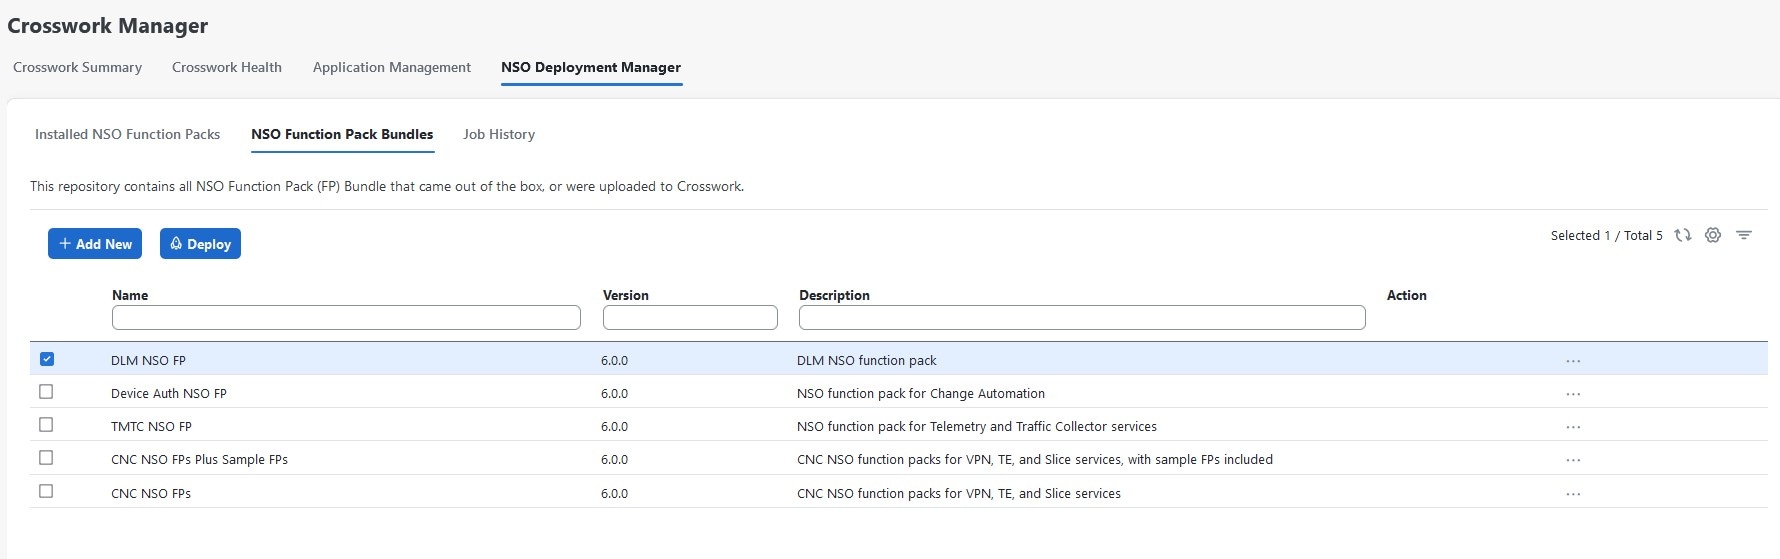Click the Device Auth NSO FP name
The image size is (1780, 559).
(x=169, y=394)
